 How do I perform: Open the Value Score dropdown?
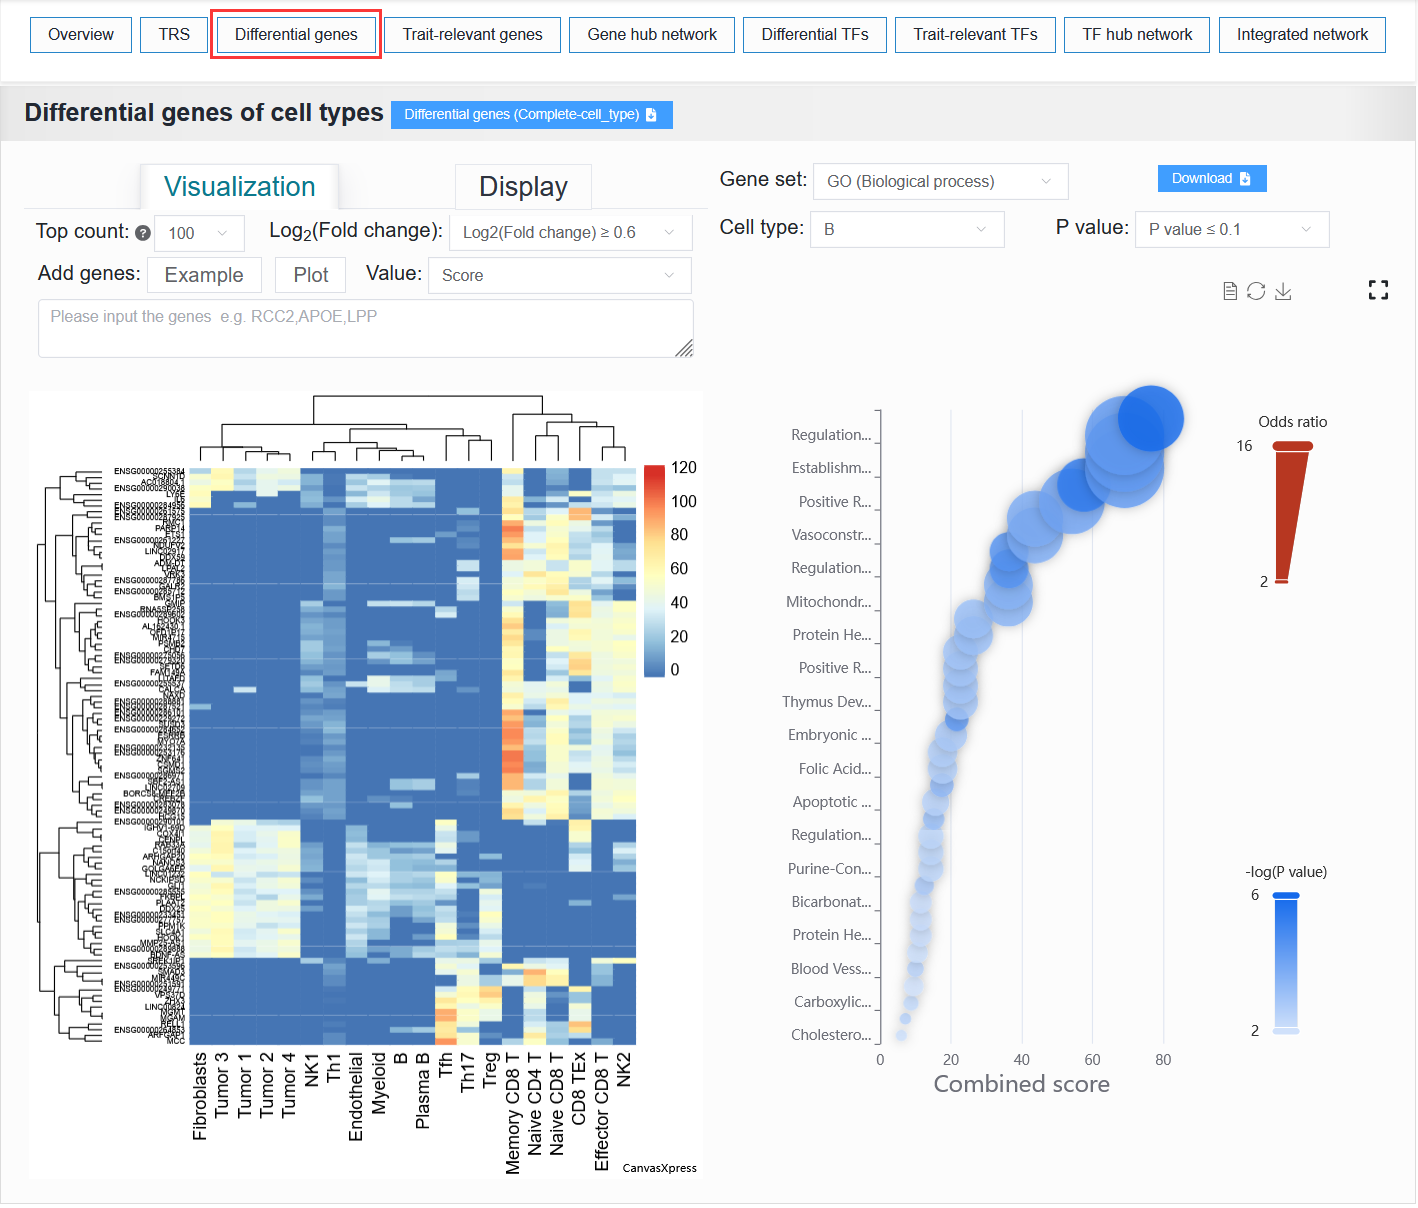(x=560, y=275)
